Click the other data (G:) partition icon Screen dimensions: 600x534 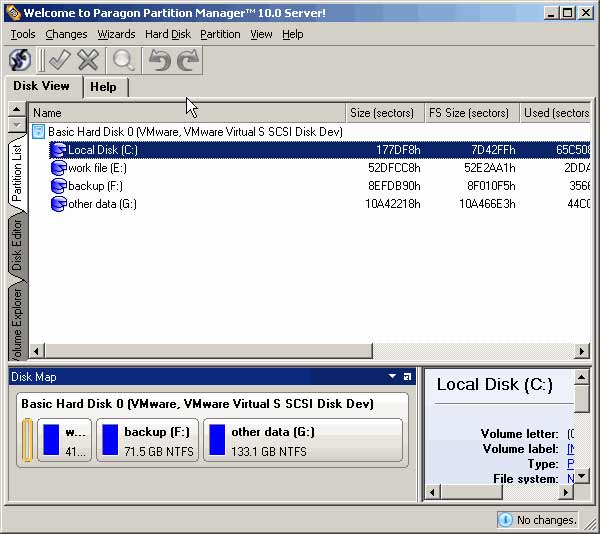(x=59, y=204)
